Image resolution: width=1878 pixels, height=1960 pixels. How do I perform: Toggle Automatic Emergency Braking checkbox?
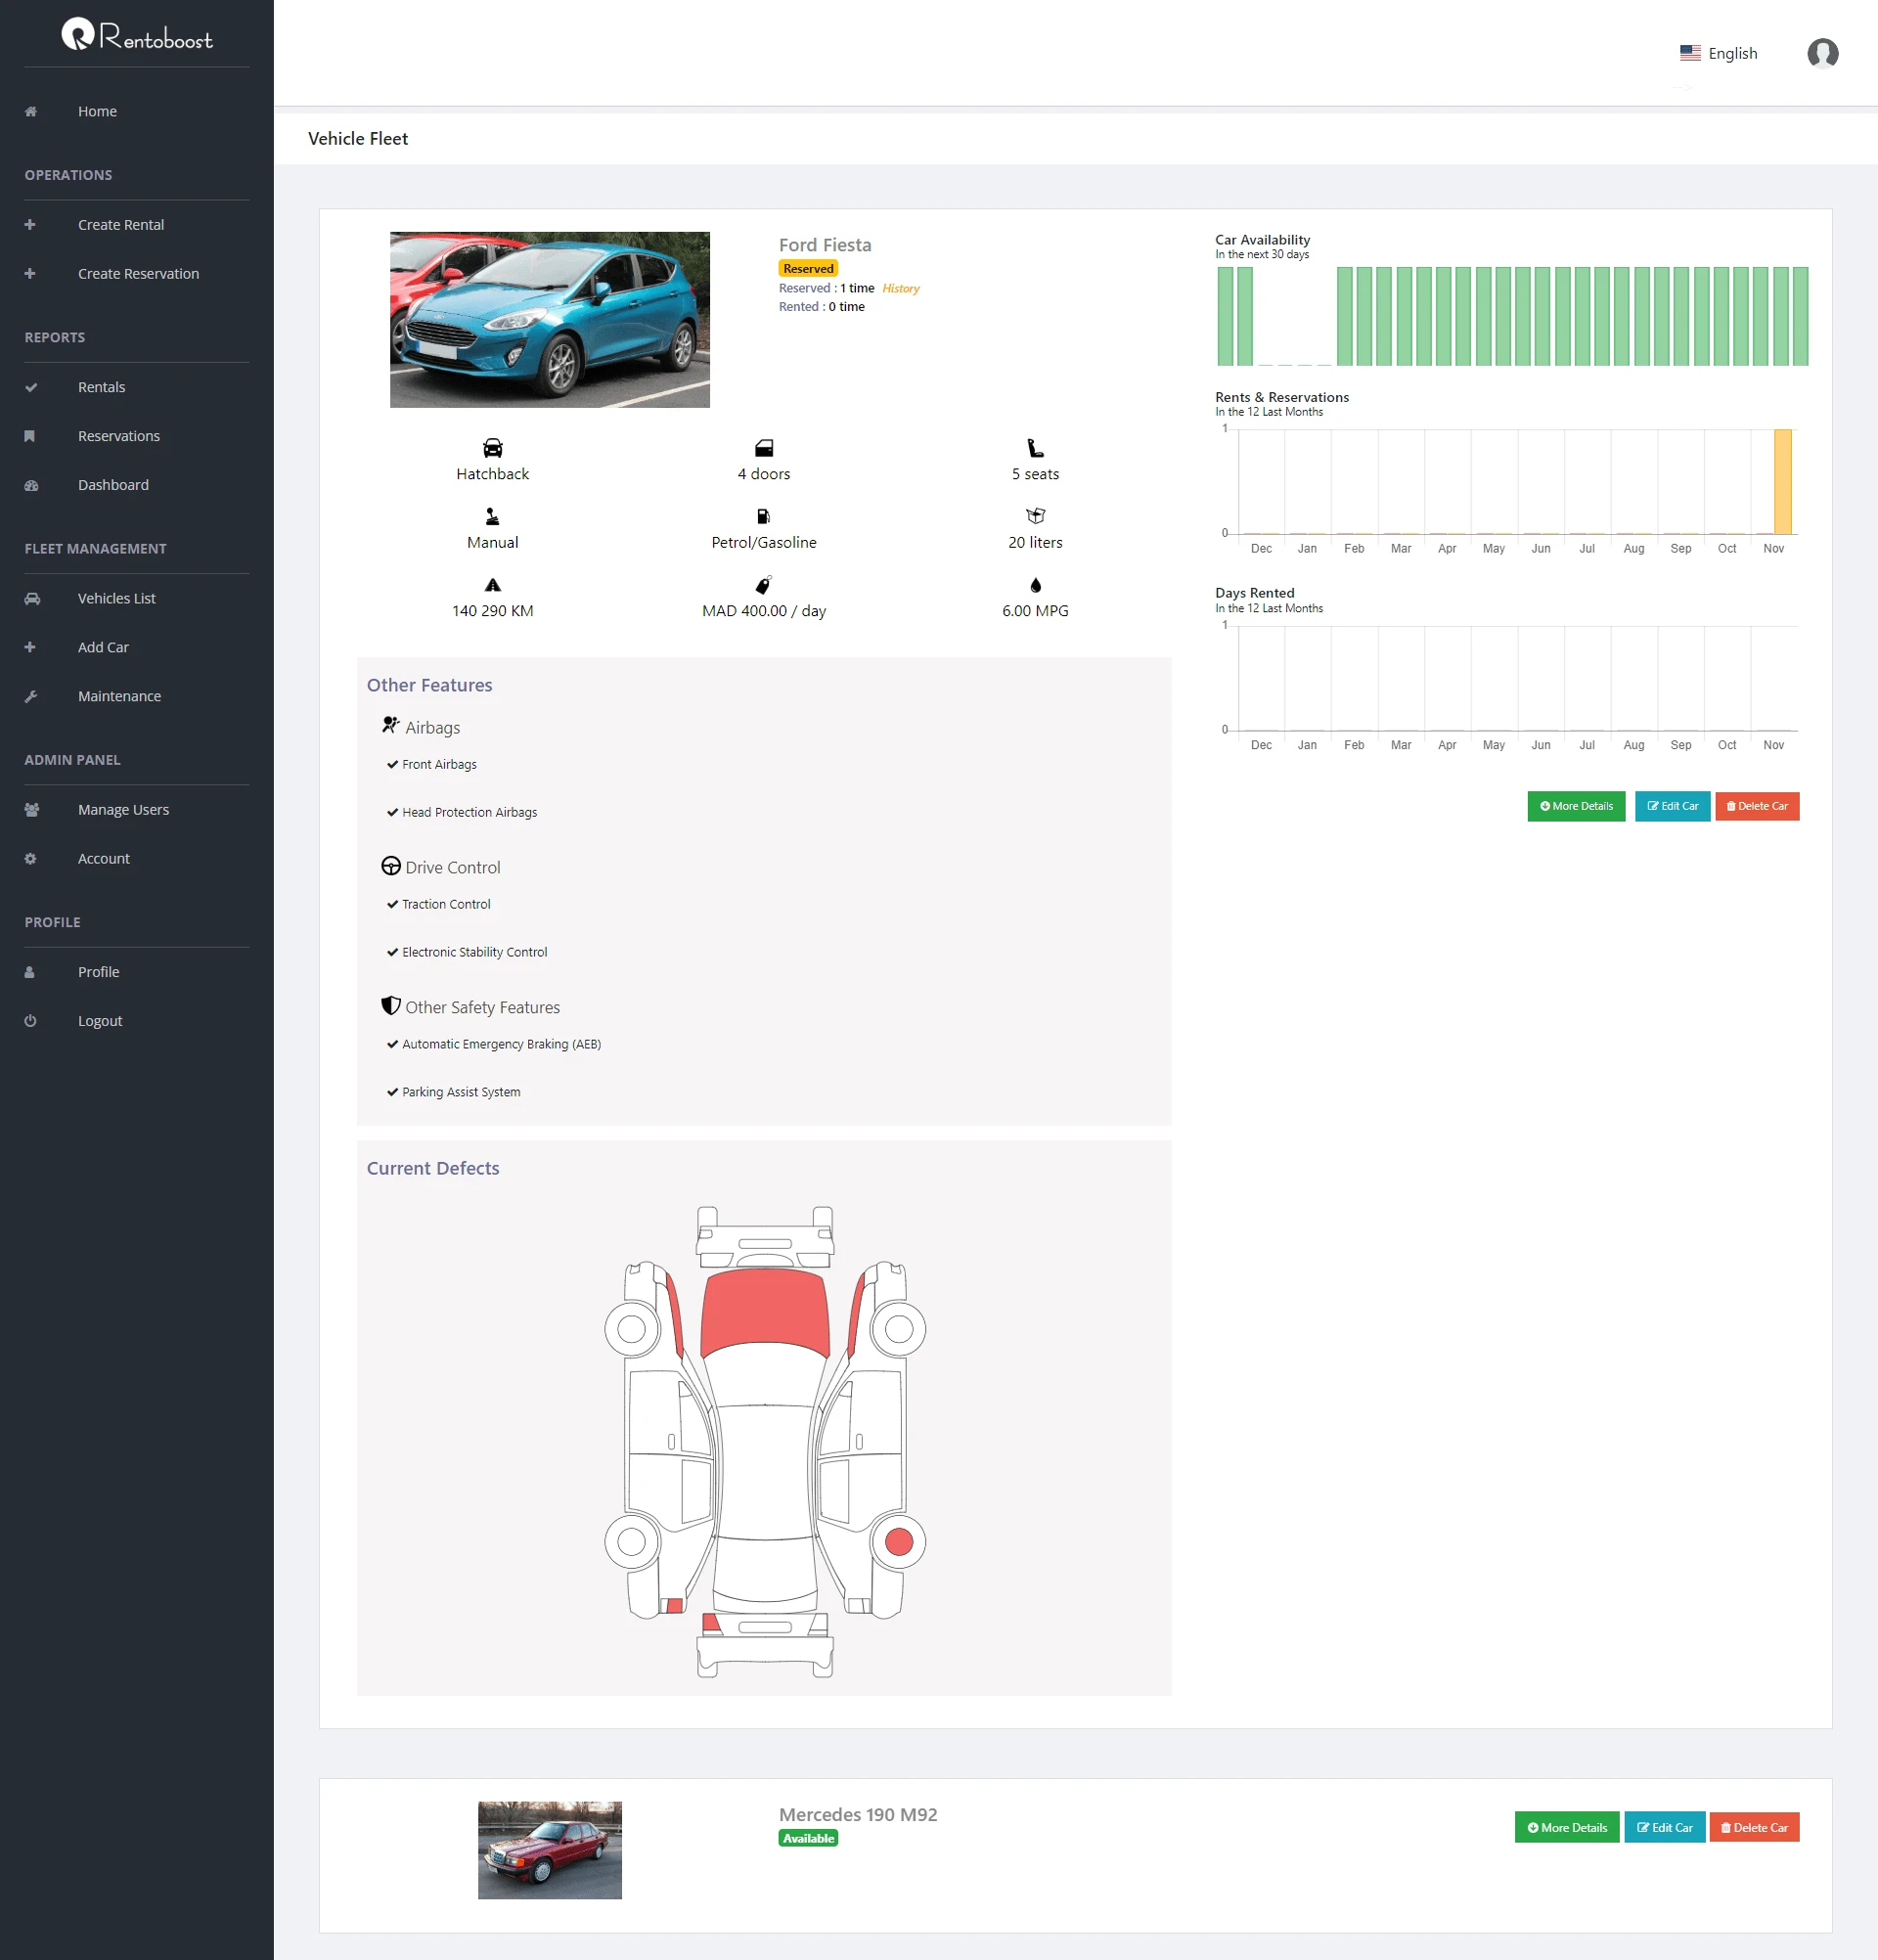(394, 1043)
